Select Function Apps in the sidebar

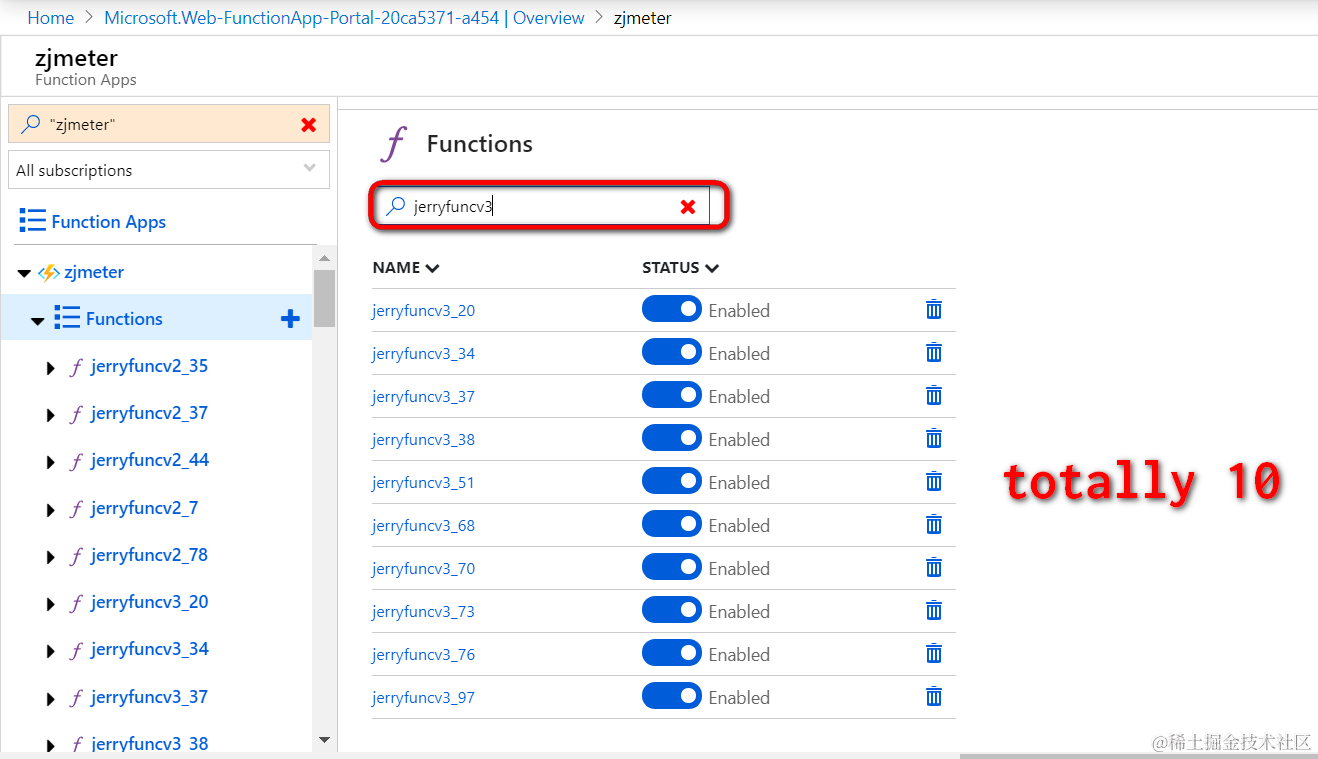tap(108, 222)
